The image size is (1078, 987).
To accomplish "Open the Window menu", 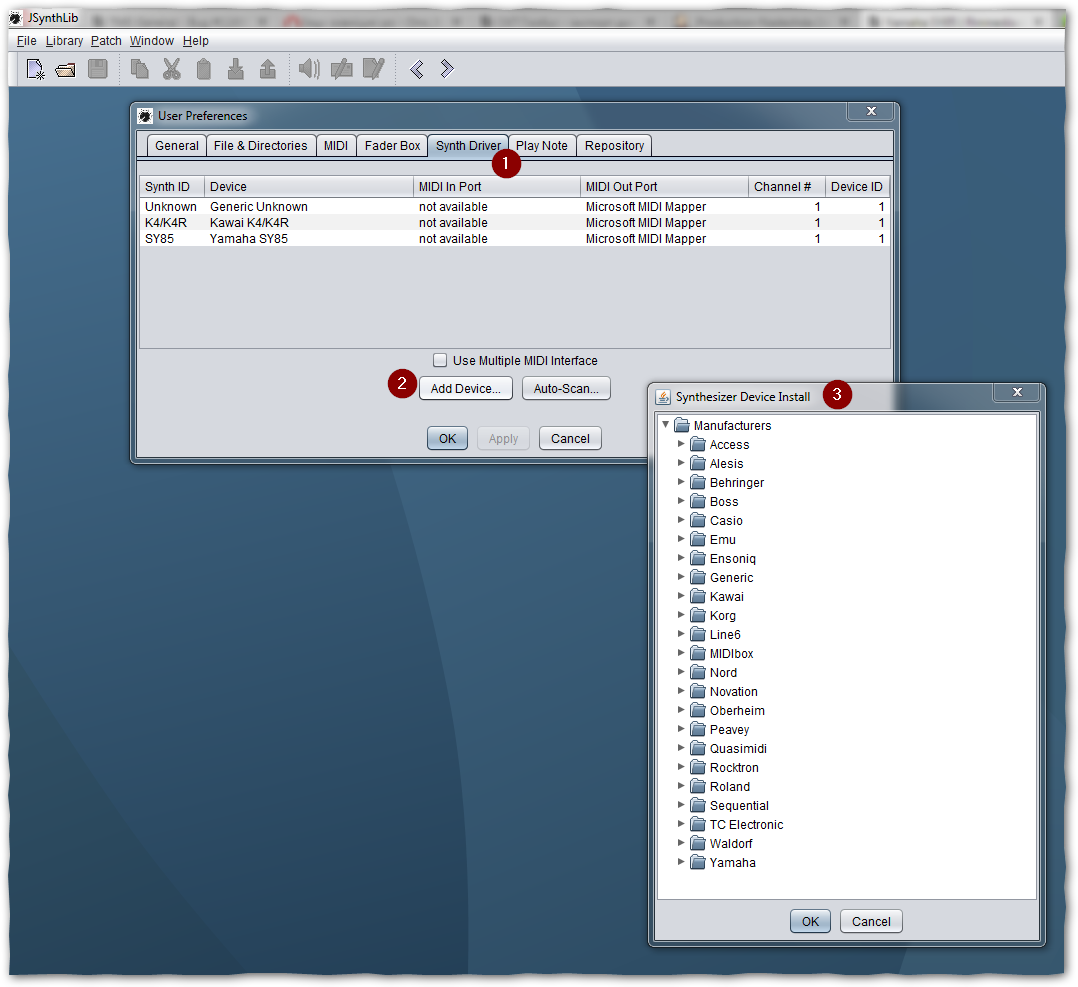I will pyautogui.click(x=151, y=41).
